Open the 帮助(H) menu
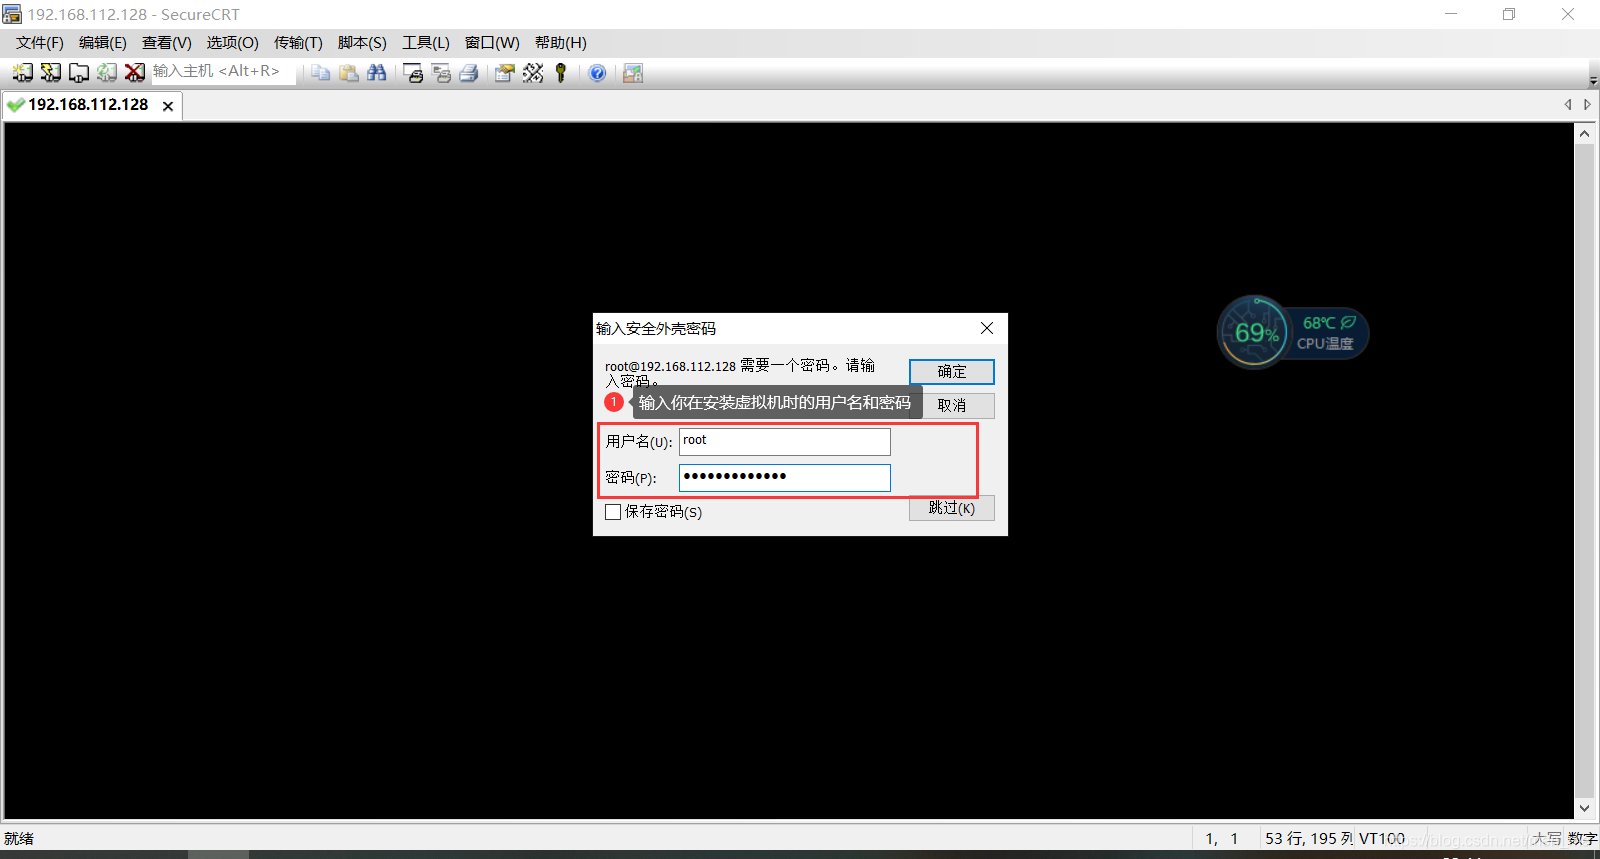The image size is (1600, 859). (561, 43)
